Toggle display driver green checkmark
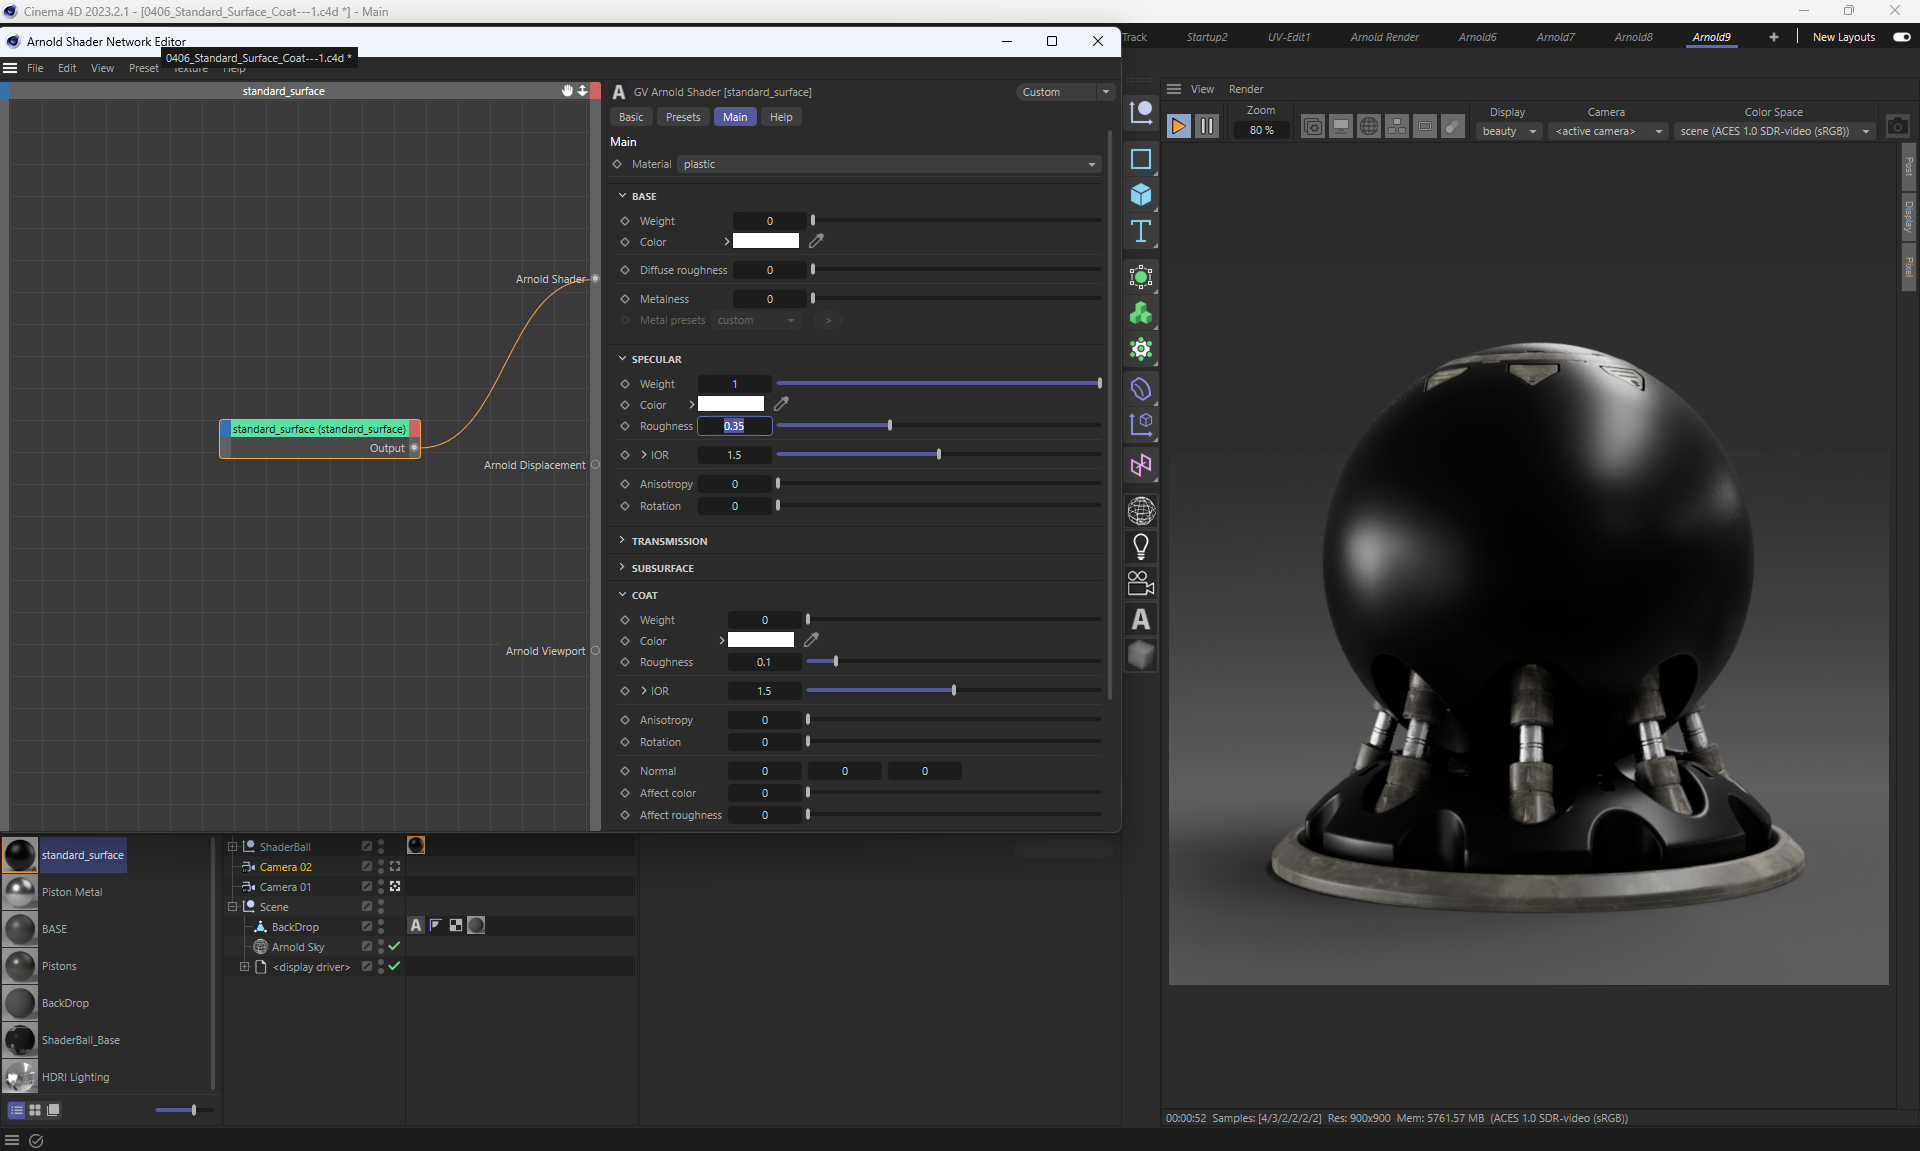Image resolution: width=1920 pixels, height=1151 pixels. [x=394, y=966]
